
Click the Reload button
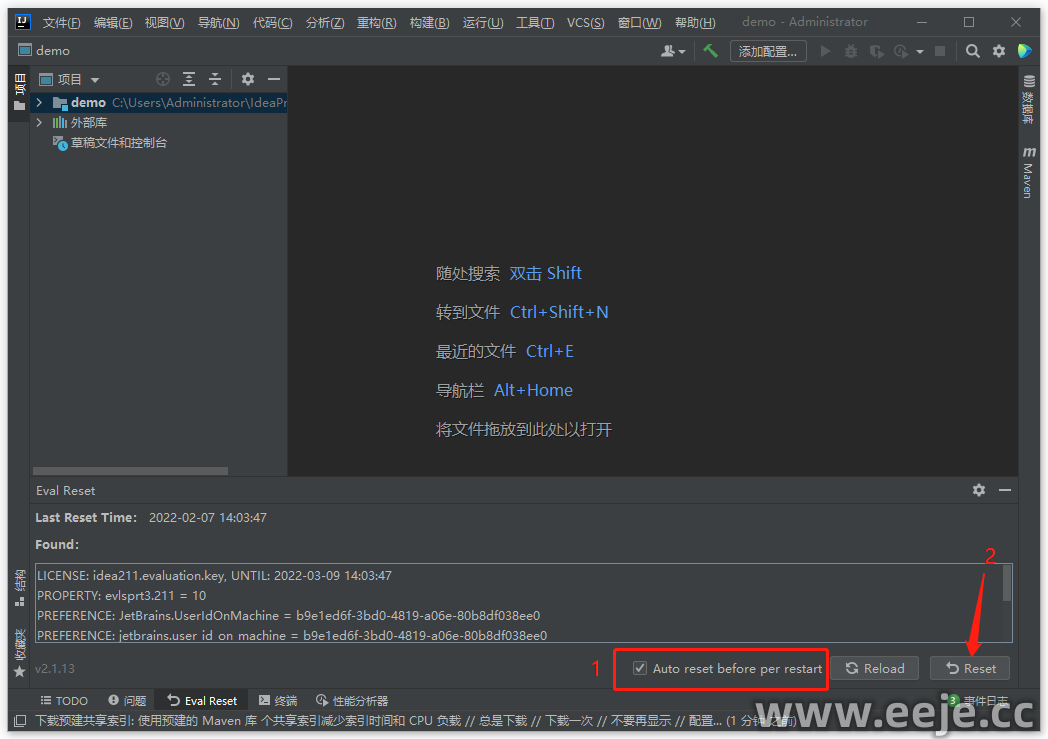[x=874, y=668]
